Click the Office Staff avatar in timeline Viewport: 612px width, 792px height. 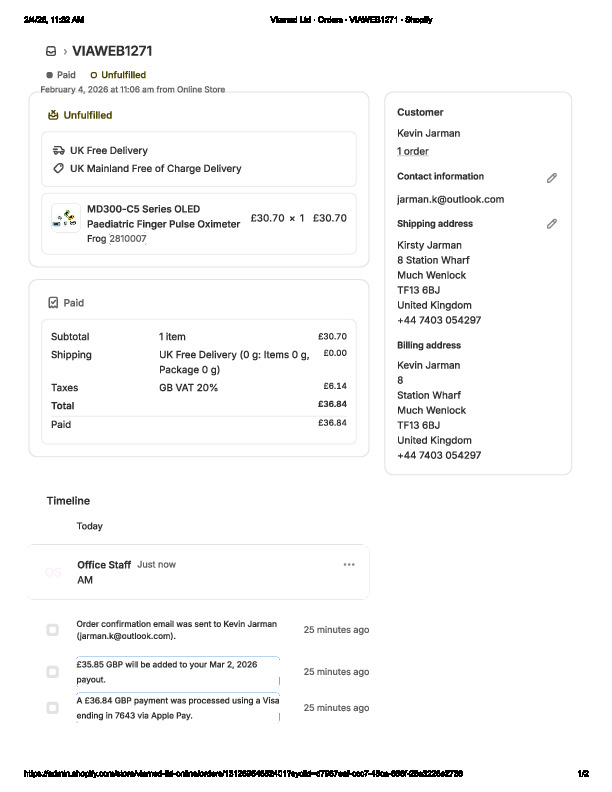[53, 573]
